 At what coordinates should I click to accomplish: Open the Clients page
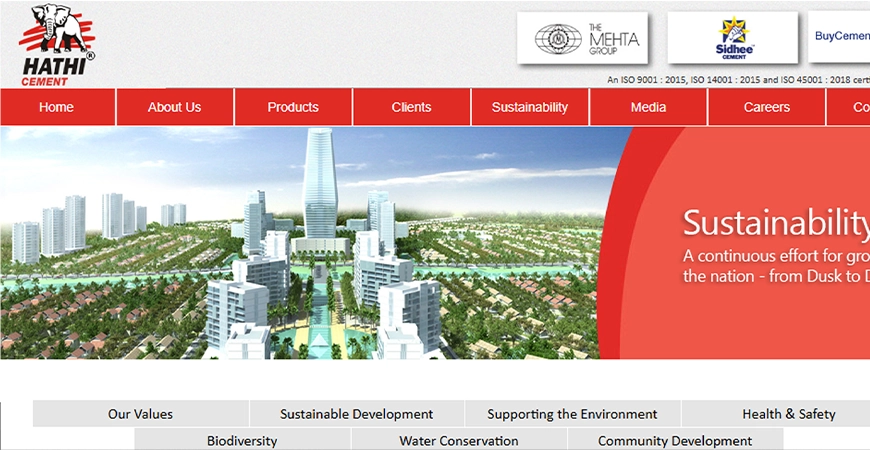coord(411,107)
